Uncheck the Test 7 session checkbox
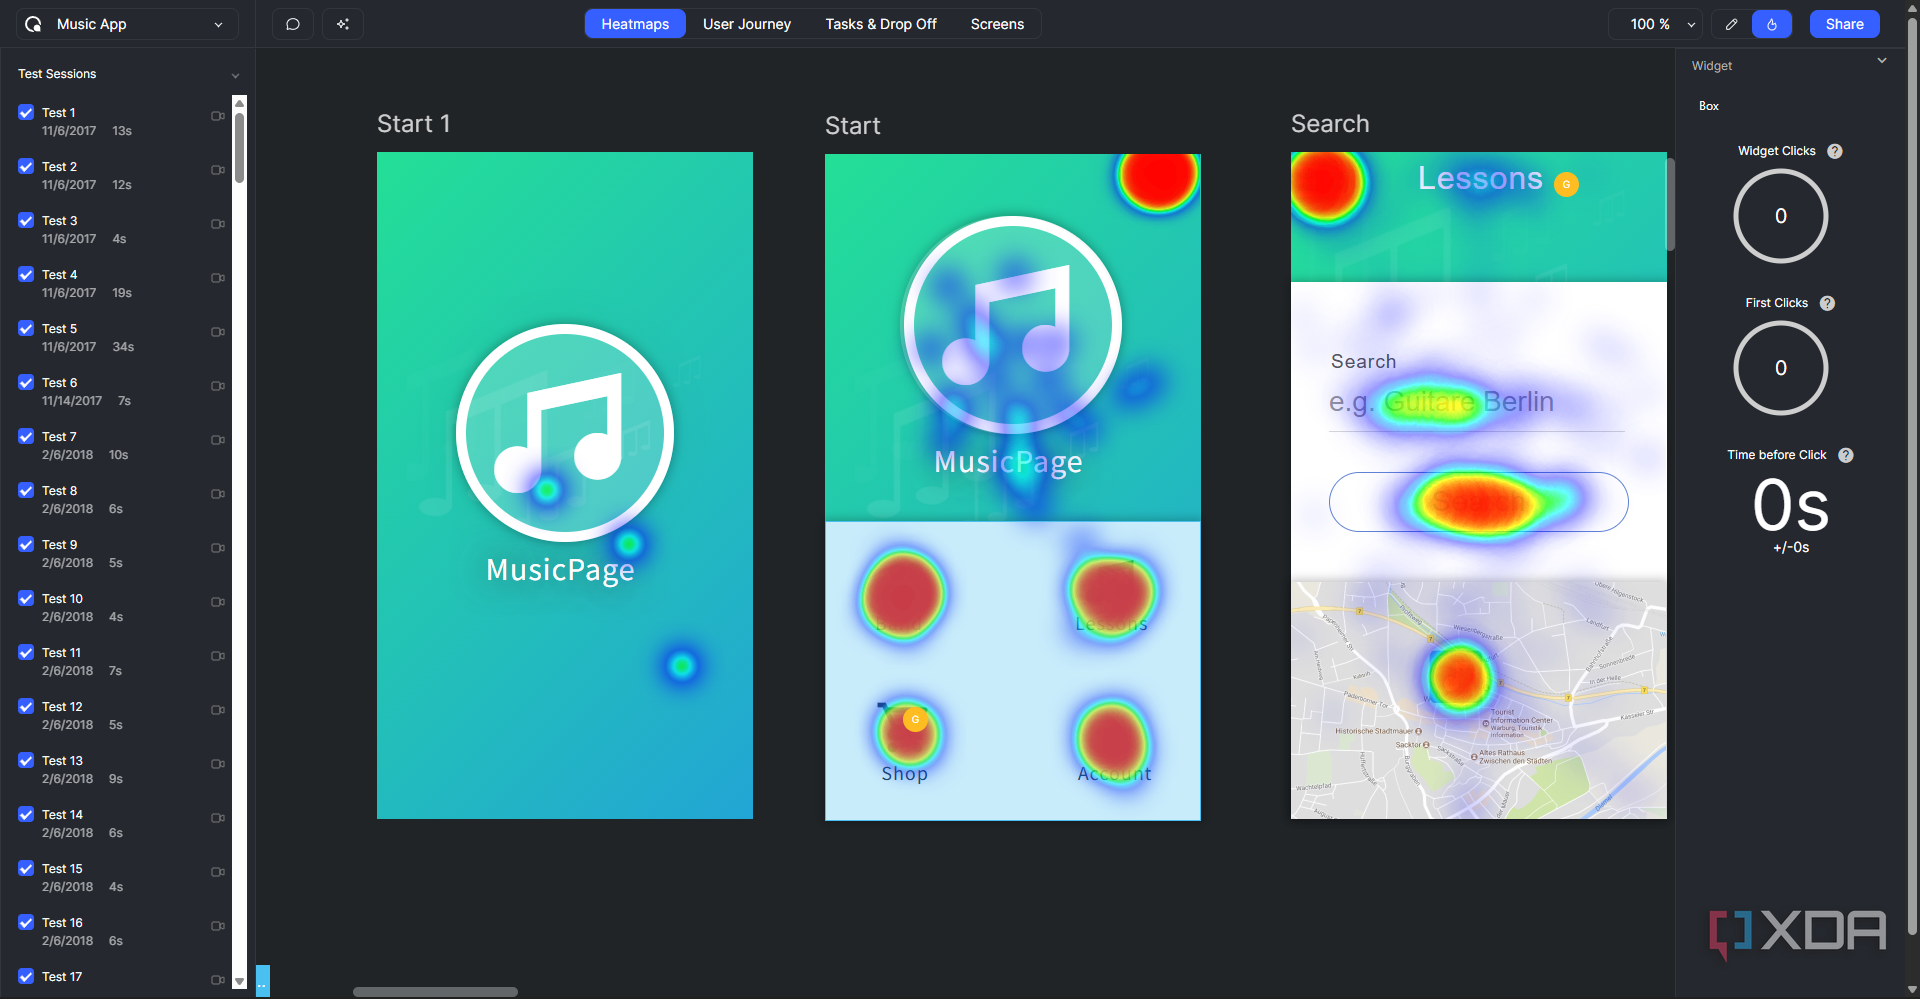Viewport: 1920px width, 999px height. point(26,436)
